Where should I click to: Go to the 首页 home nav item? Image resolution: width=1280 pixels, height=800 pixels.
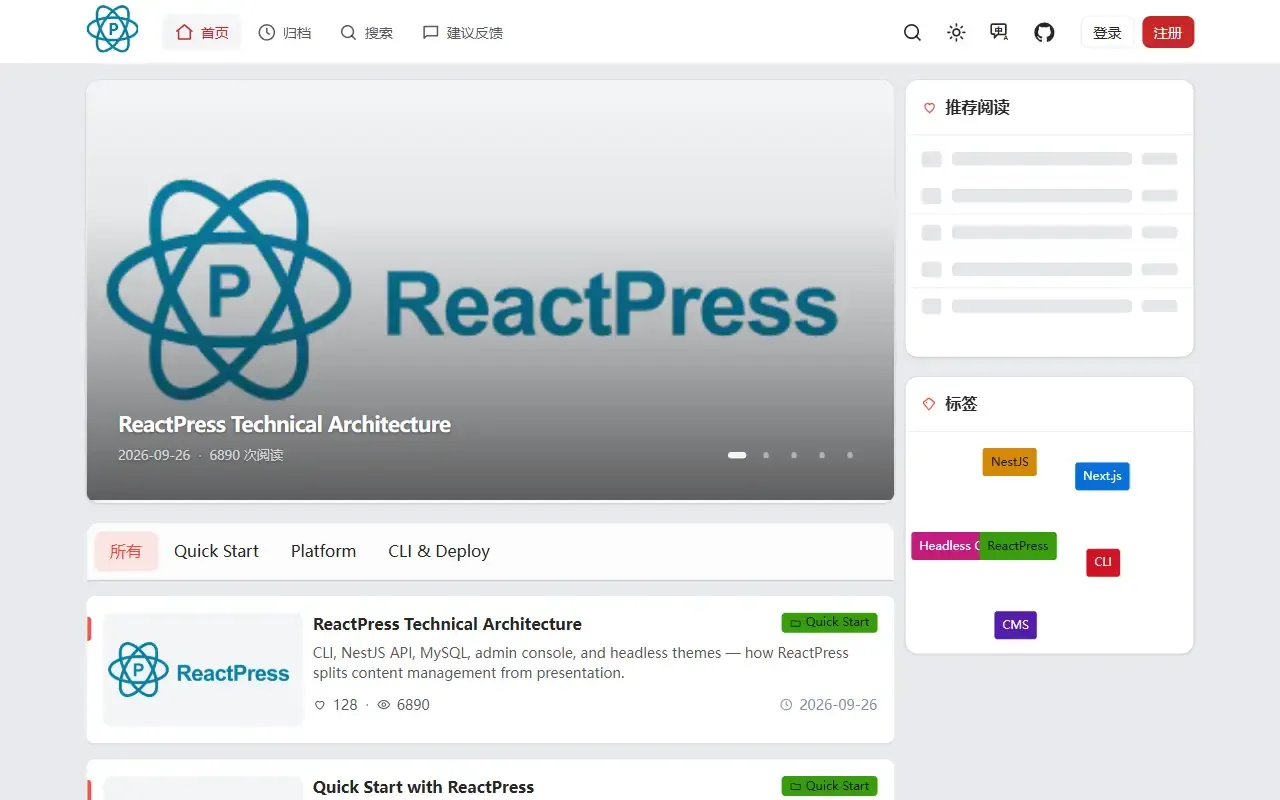(x=202, y=33)
